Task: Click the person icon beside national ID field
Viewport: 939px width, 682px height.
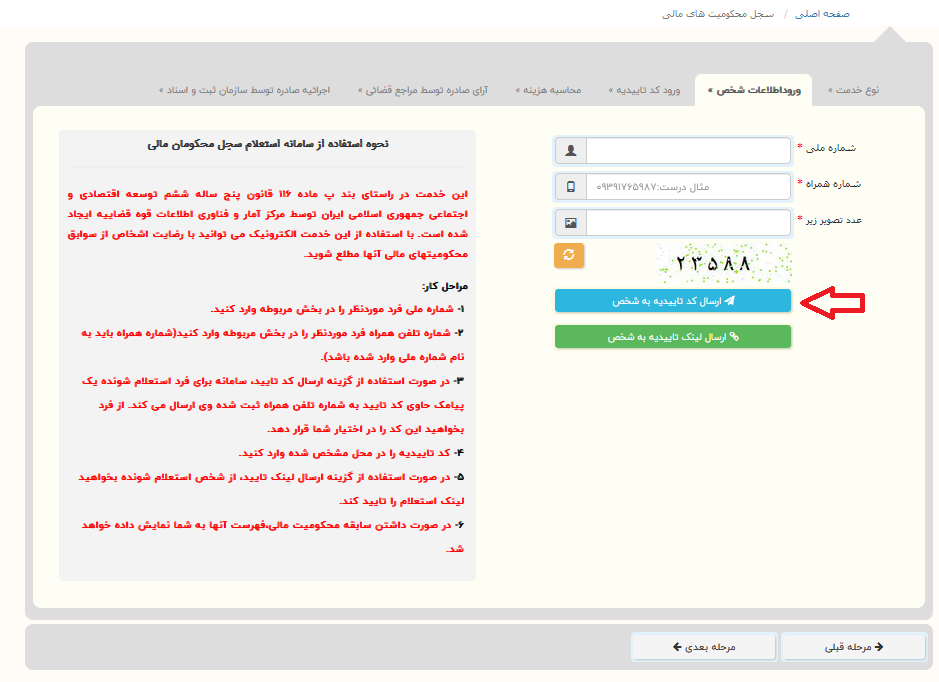Action: pyautogui.click(x=571, y=150)
